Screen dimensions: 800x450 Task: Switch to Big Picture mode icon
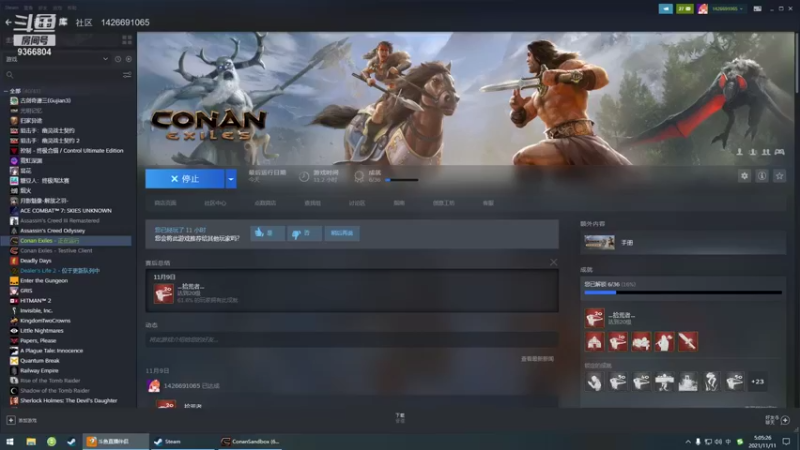tap(758, 9)
